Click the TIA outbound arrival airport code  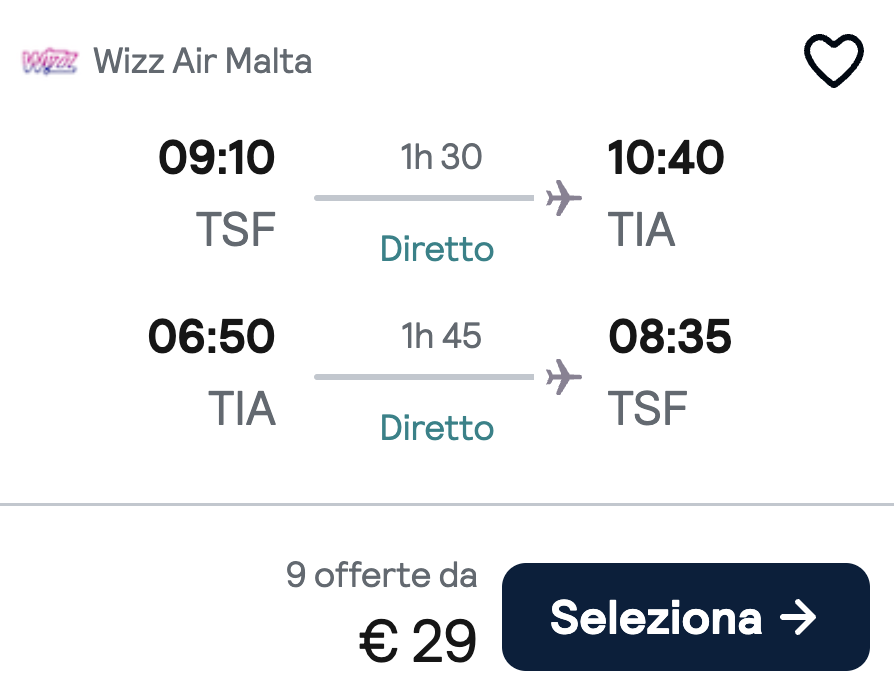(642, 229)
